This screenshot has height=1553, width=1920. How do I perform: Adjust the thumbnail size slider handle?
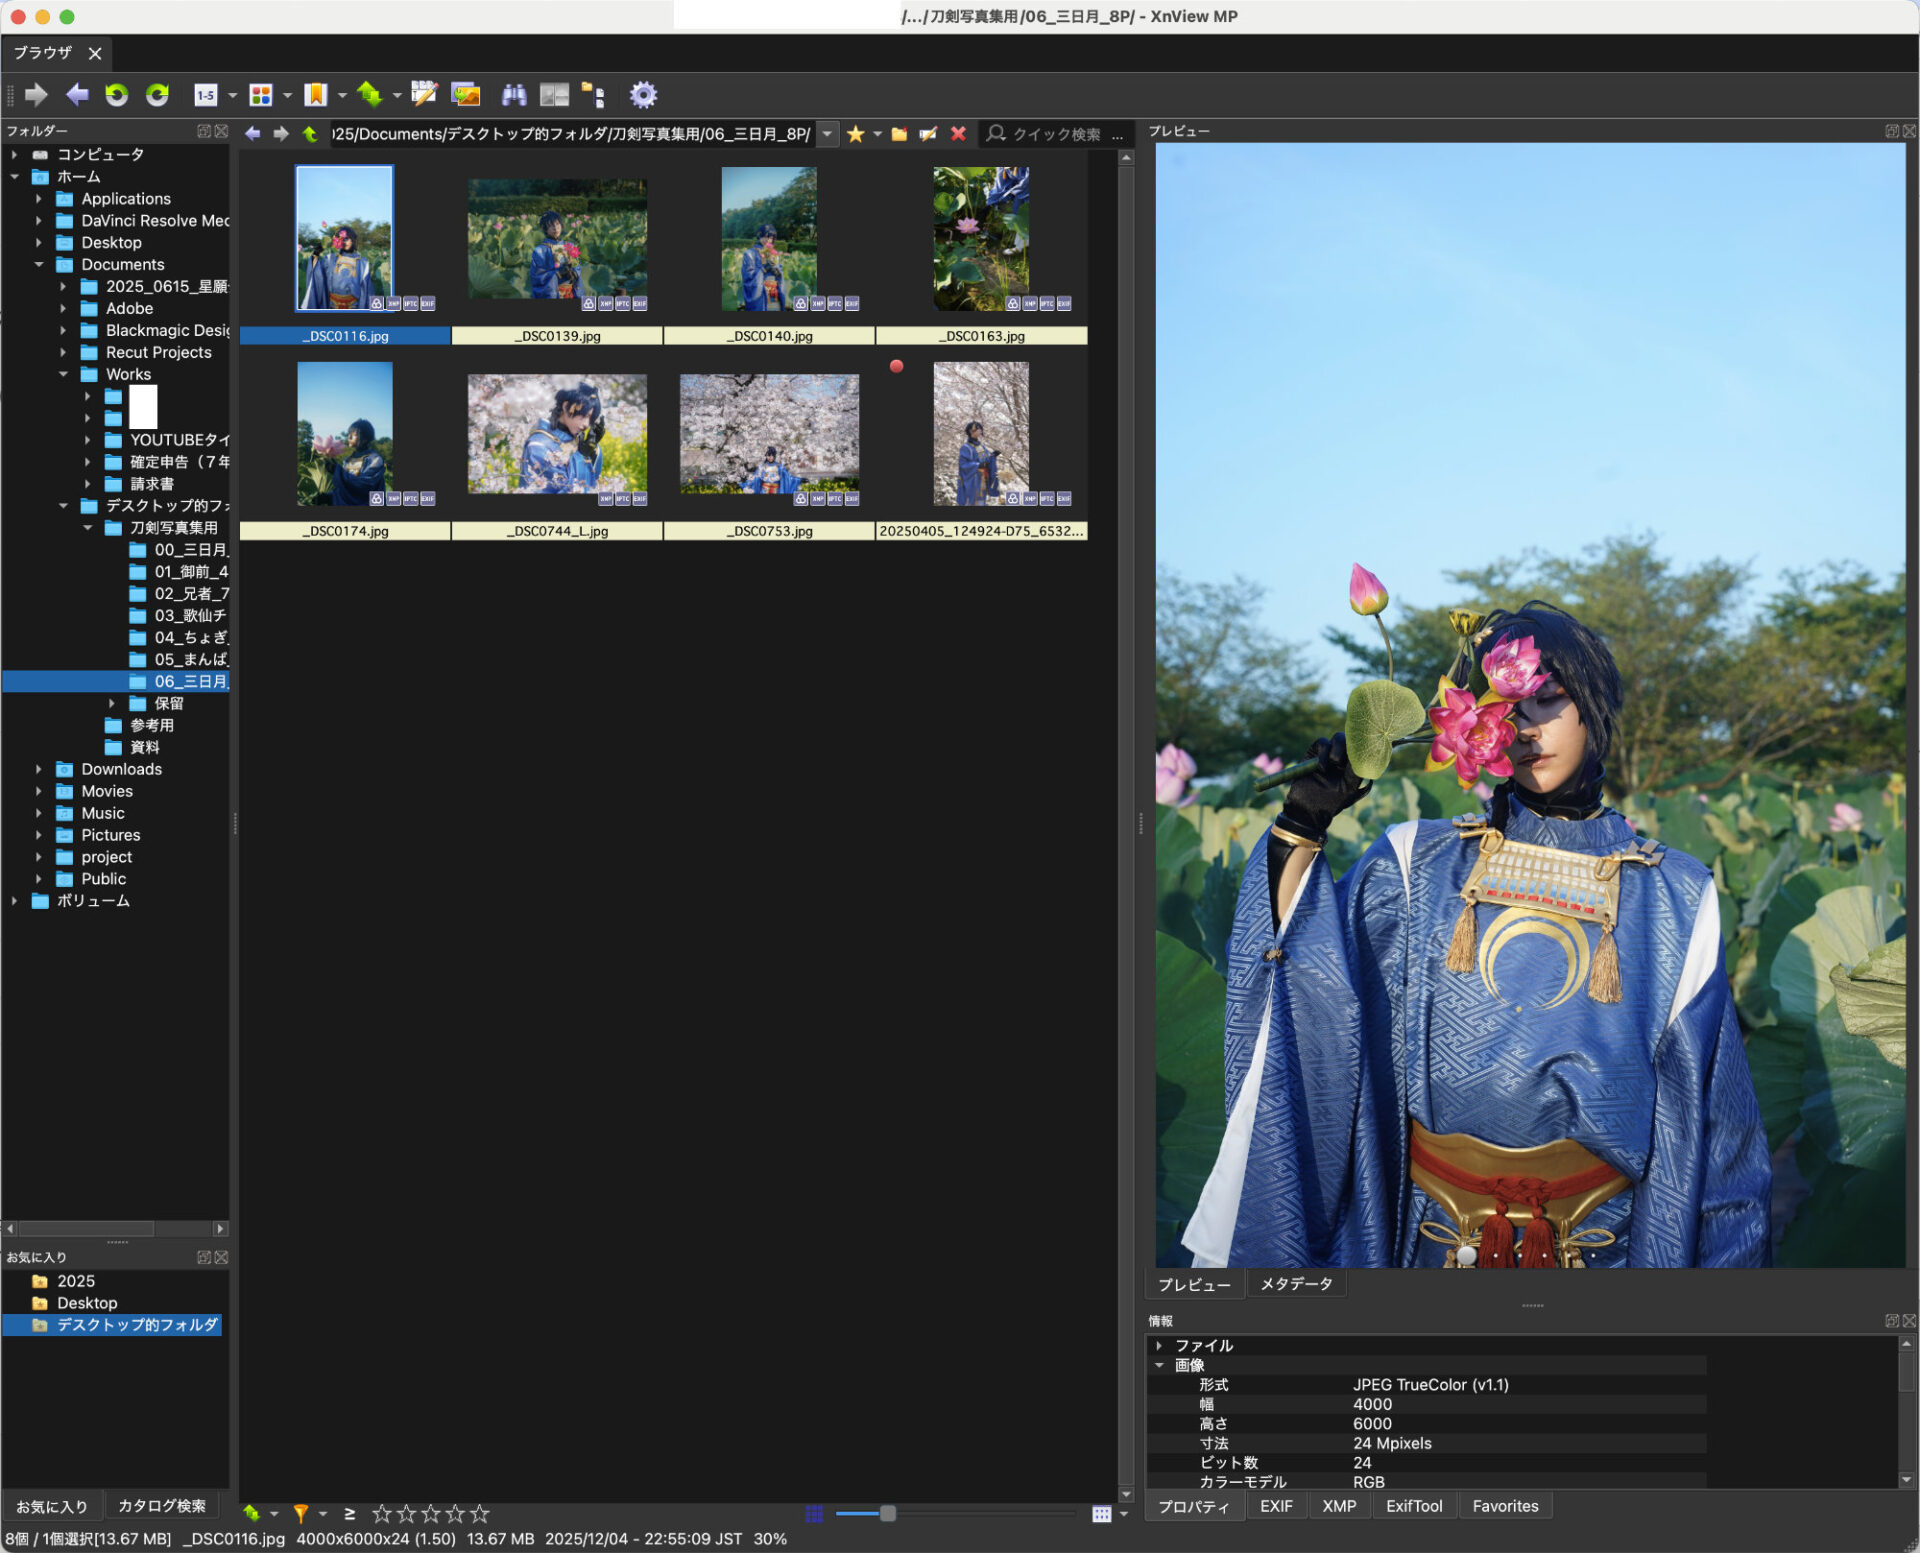(x=887, y=1513)
